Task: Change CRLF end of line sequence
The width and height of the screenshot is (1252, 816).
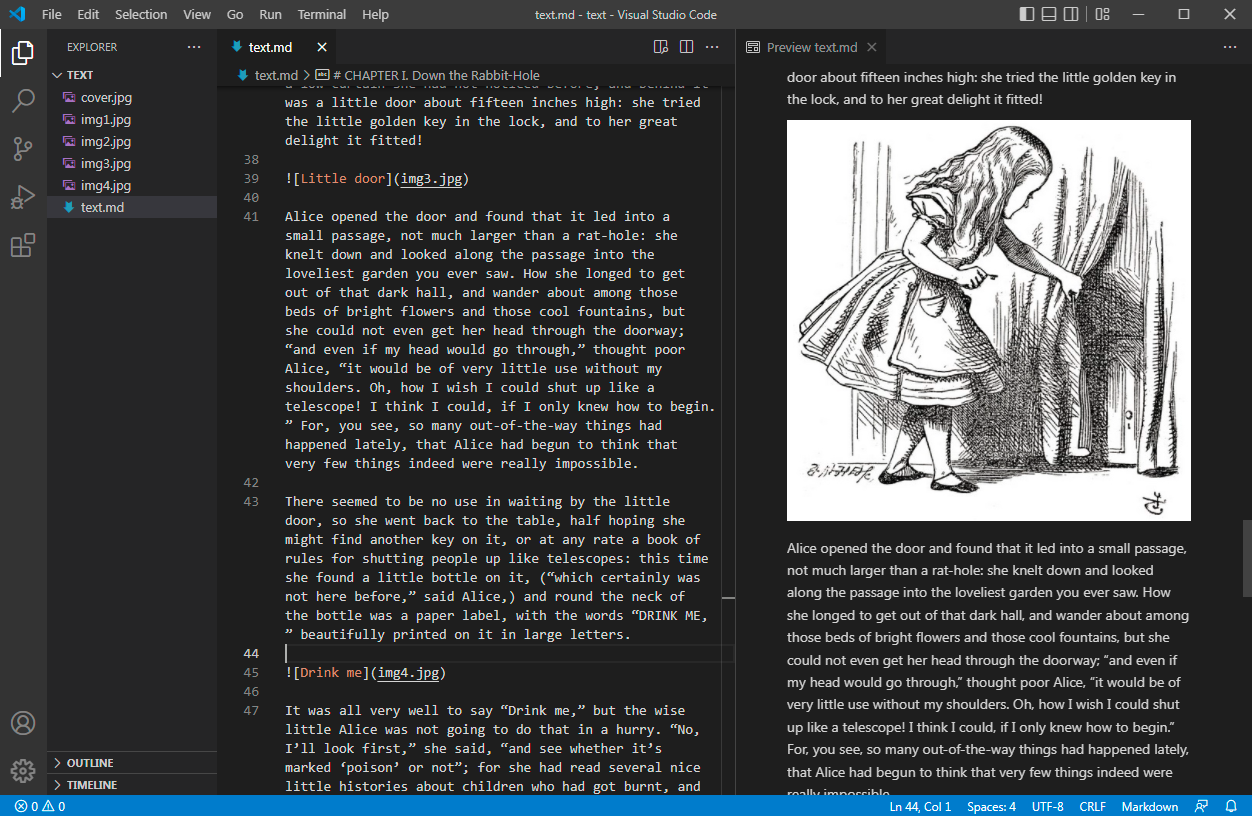Action: coord(1092,806)
